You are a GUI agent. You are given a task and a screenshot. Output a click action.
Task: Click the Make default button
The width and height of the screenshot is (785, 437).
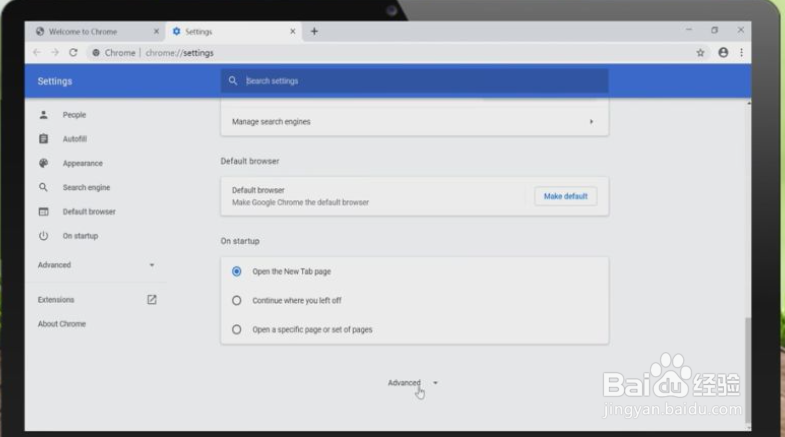point(565,196)
